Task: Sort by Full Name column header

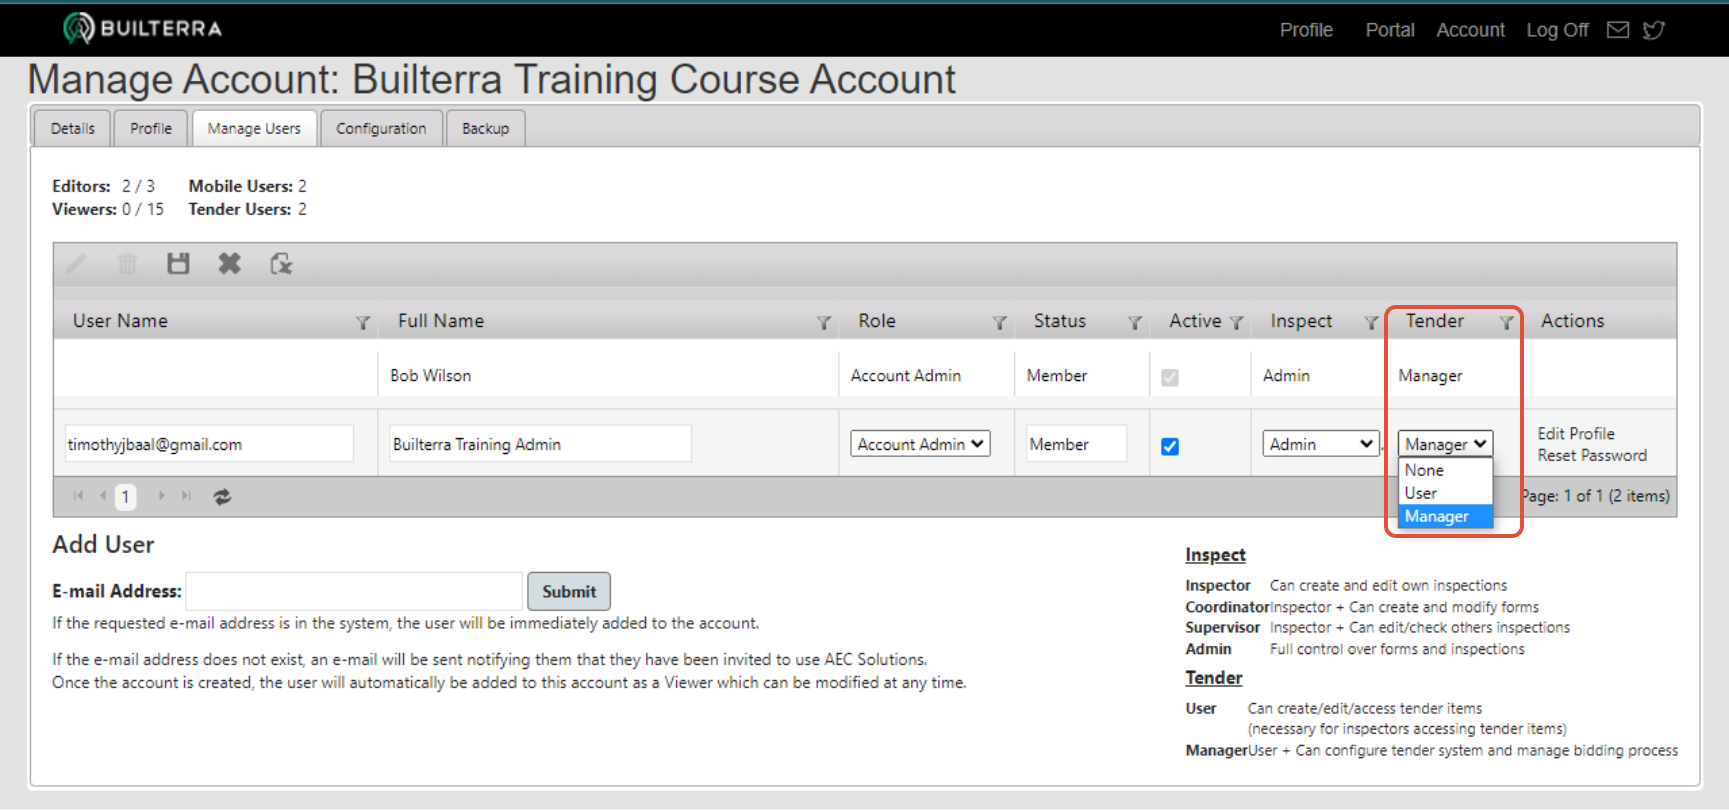Action: point(441,321)
